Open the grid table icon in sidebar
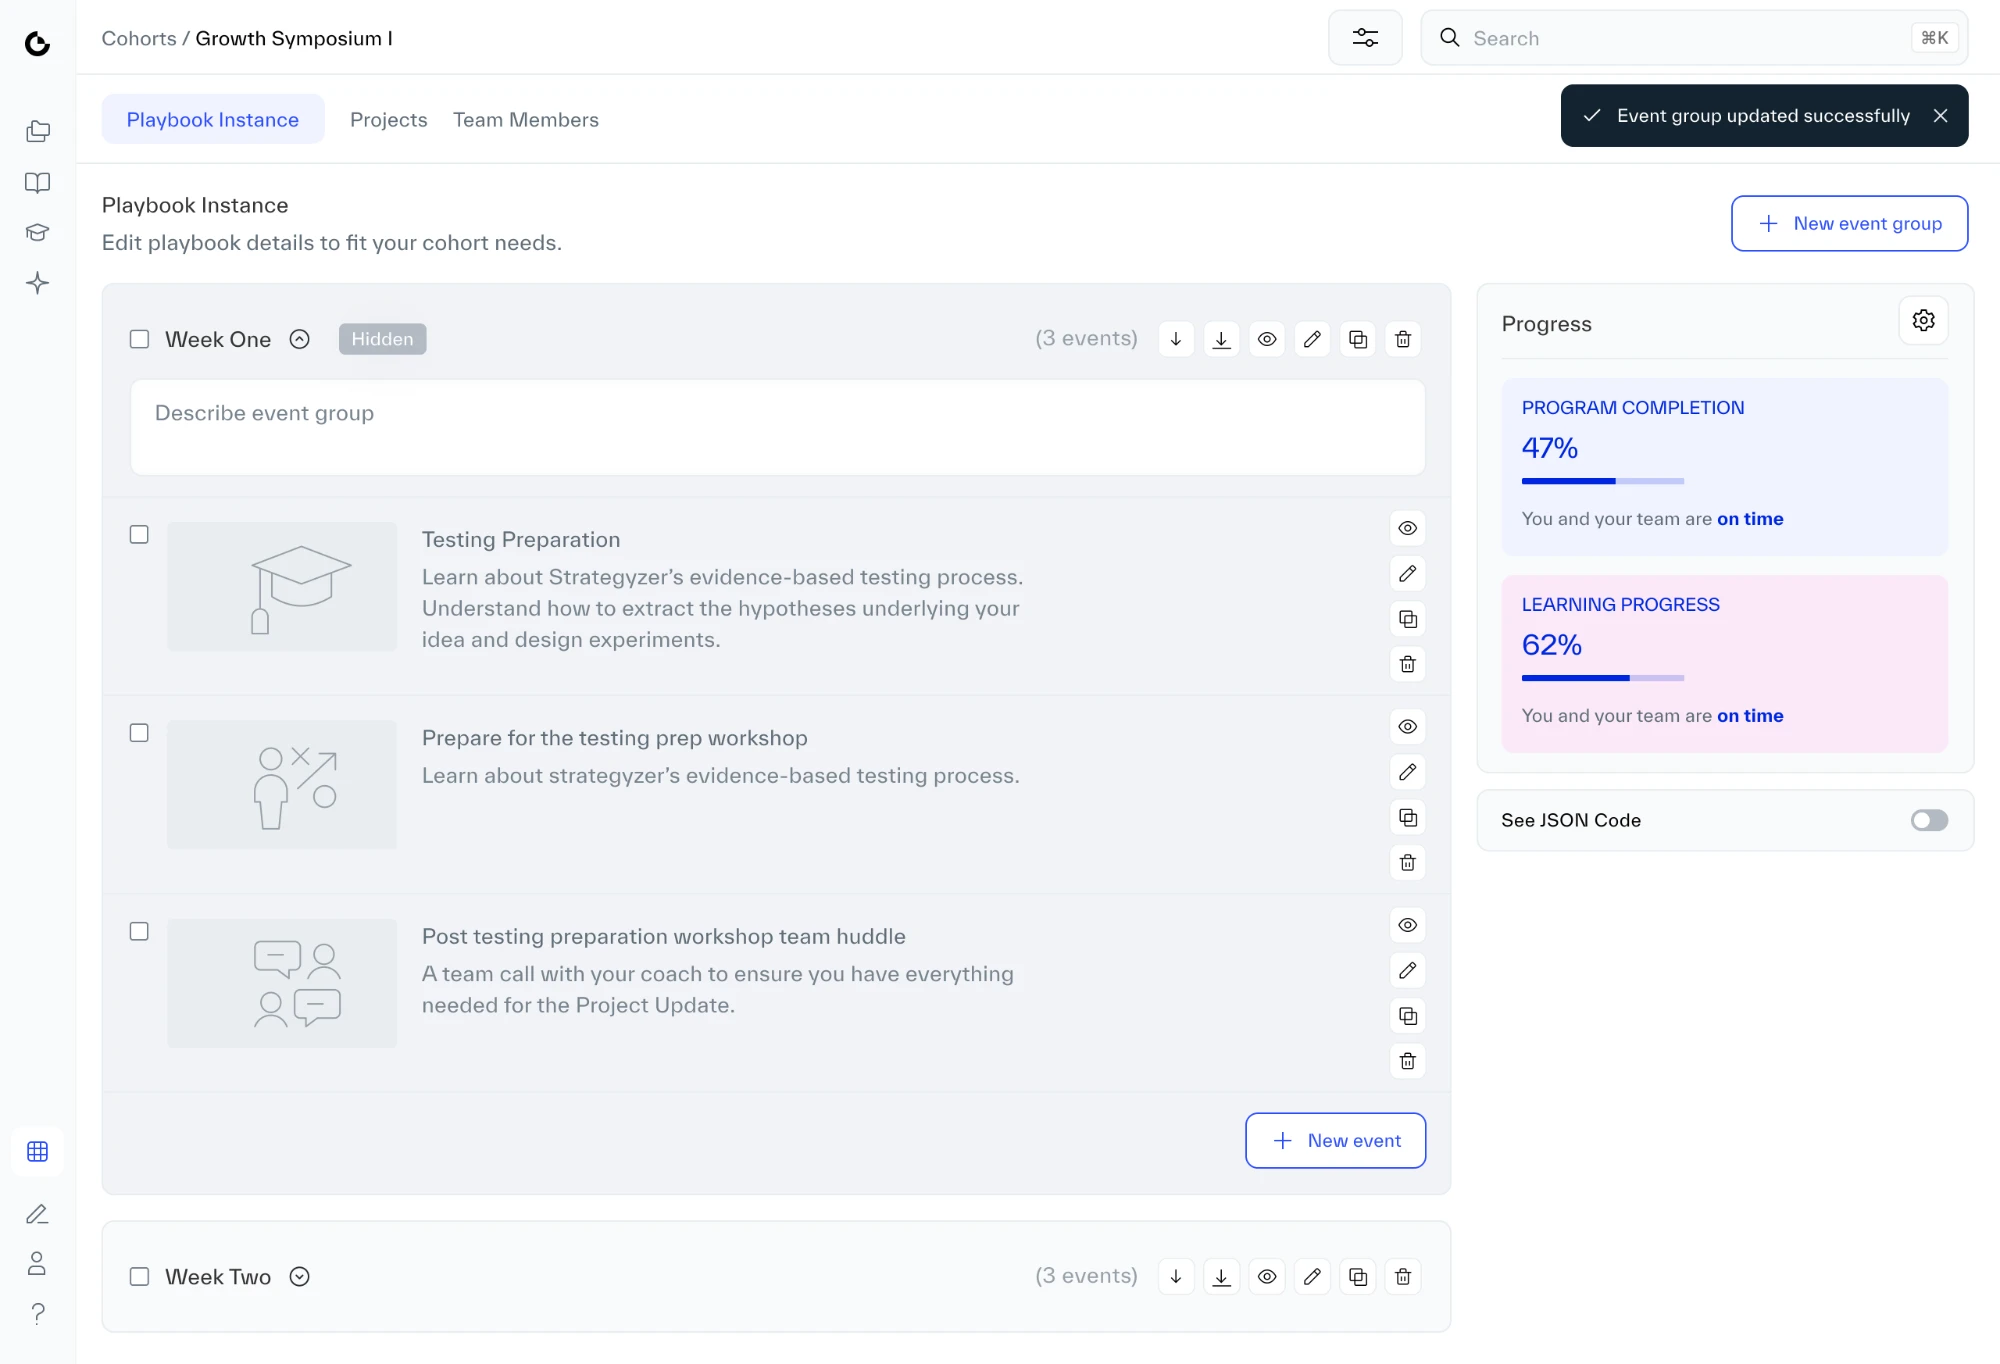The width and height of the screenshot is (2000, 1364). [x=38, y=1152]
